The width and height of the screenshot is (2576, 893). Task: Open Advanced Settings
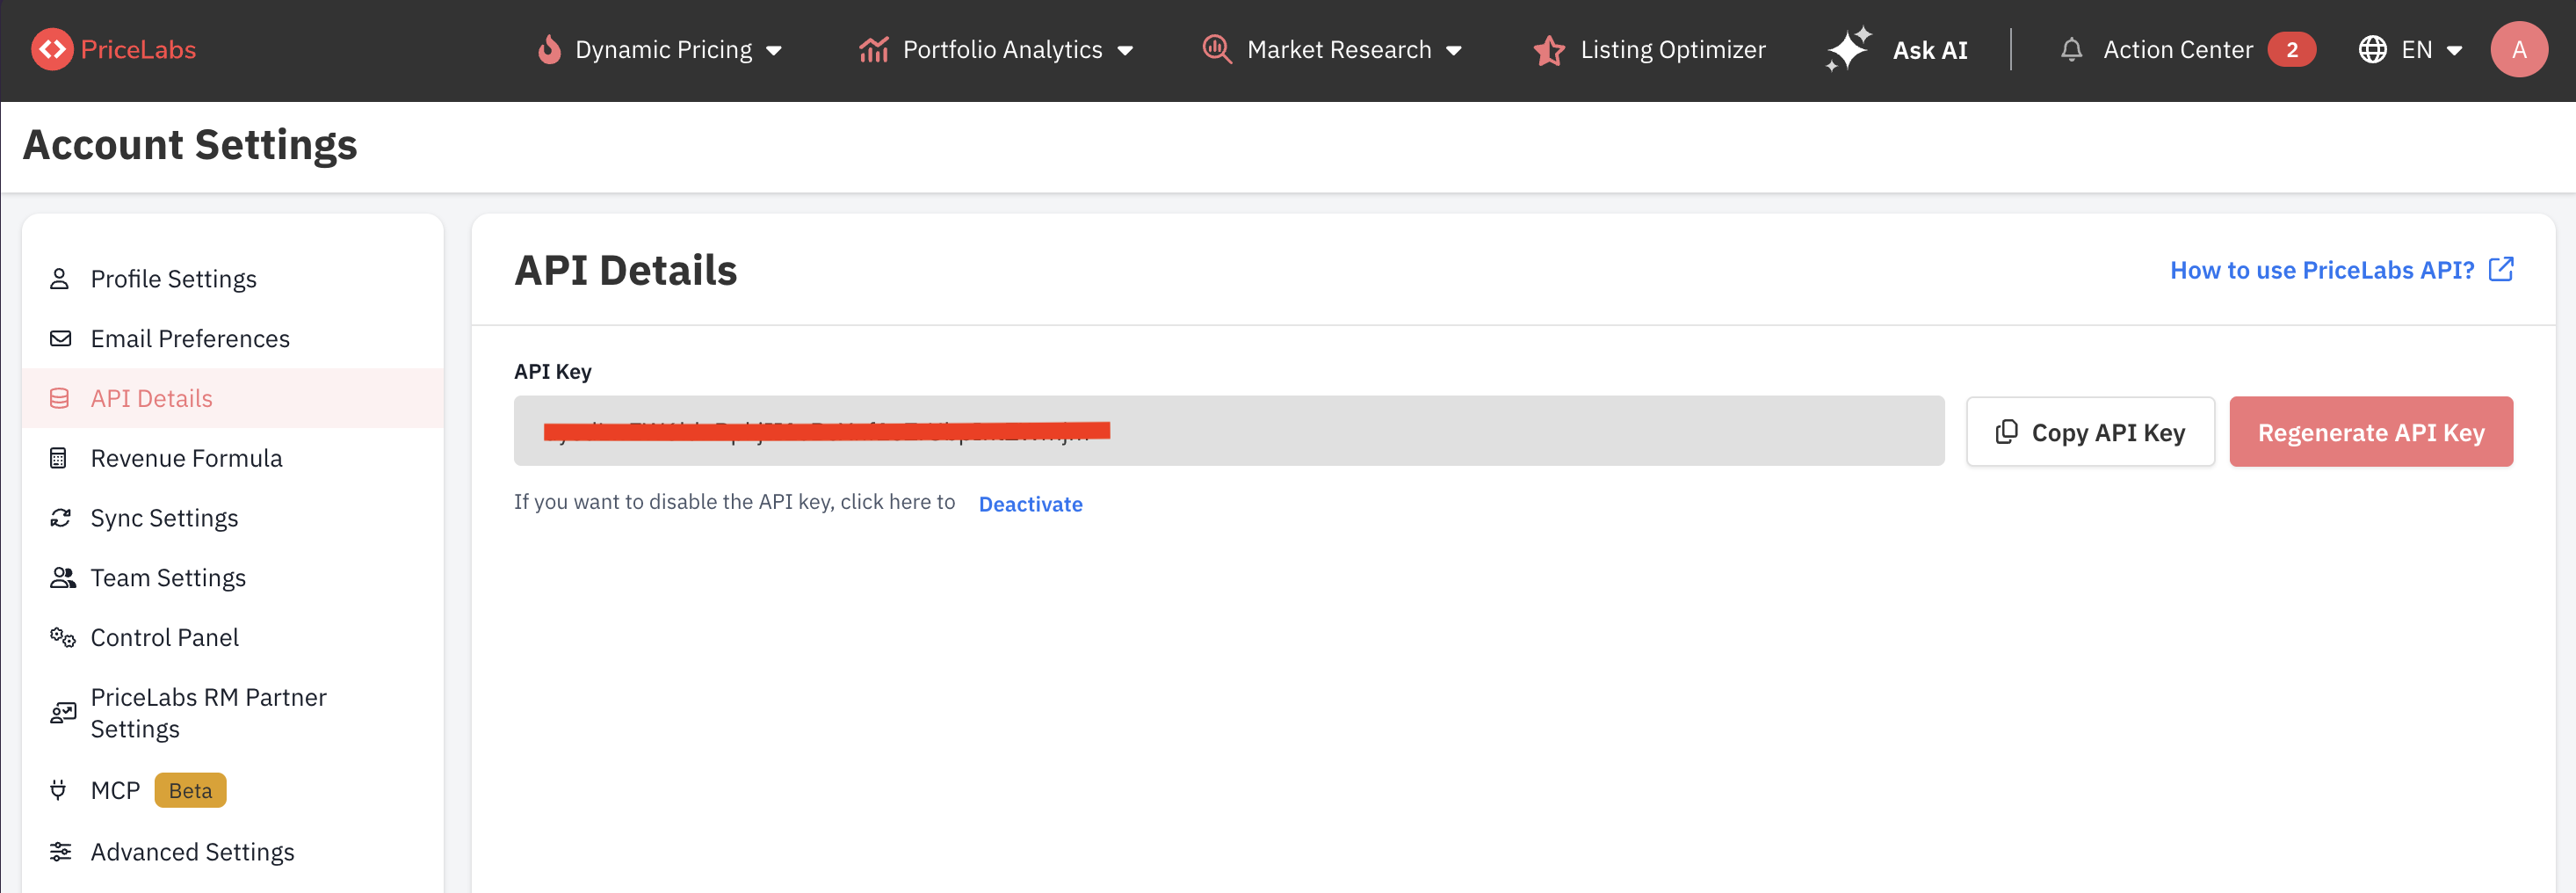coord(232,852)
